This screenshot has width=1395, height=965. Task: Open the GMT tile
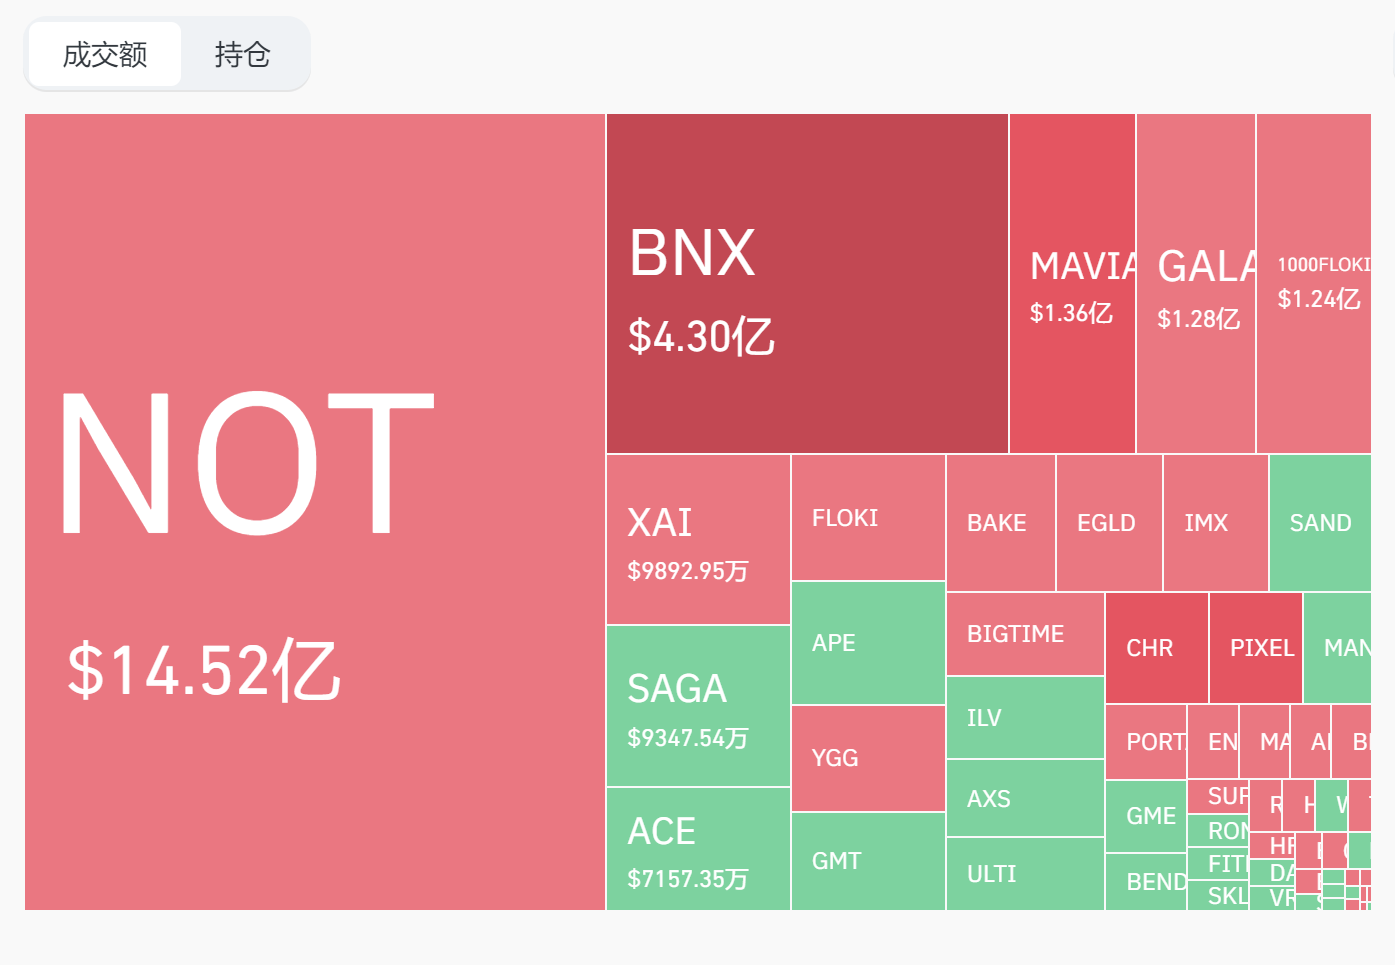[x=868, y=861]
